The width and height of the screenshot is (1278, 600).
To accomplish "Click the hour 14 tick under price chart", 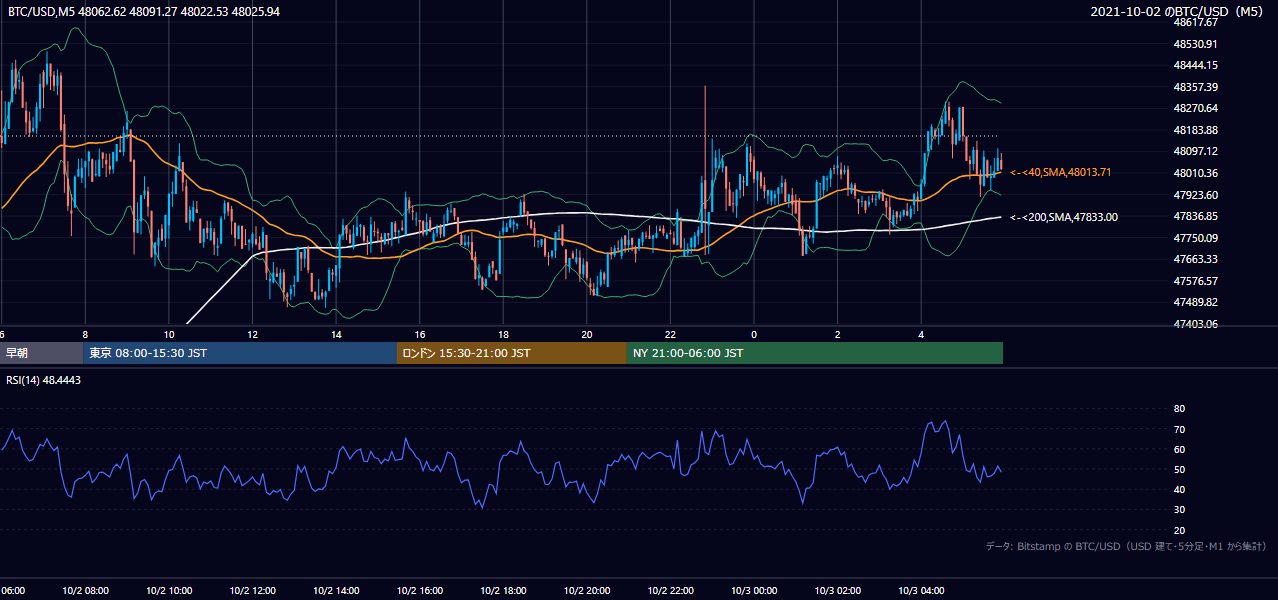I will coord(336,334).
